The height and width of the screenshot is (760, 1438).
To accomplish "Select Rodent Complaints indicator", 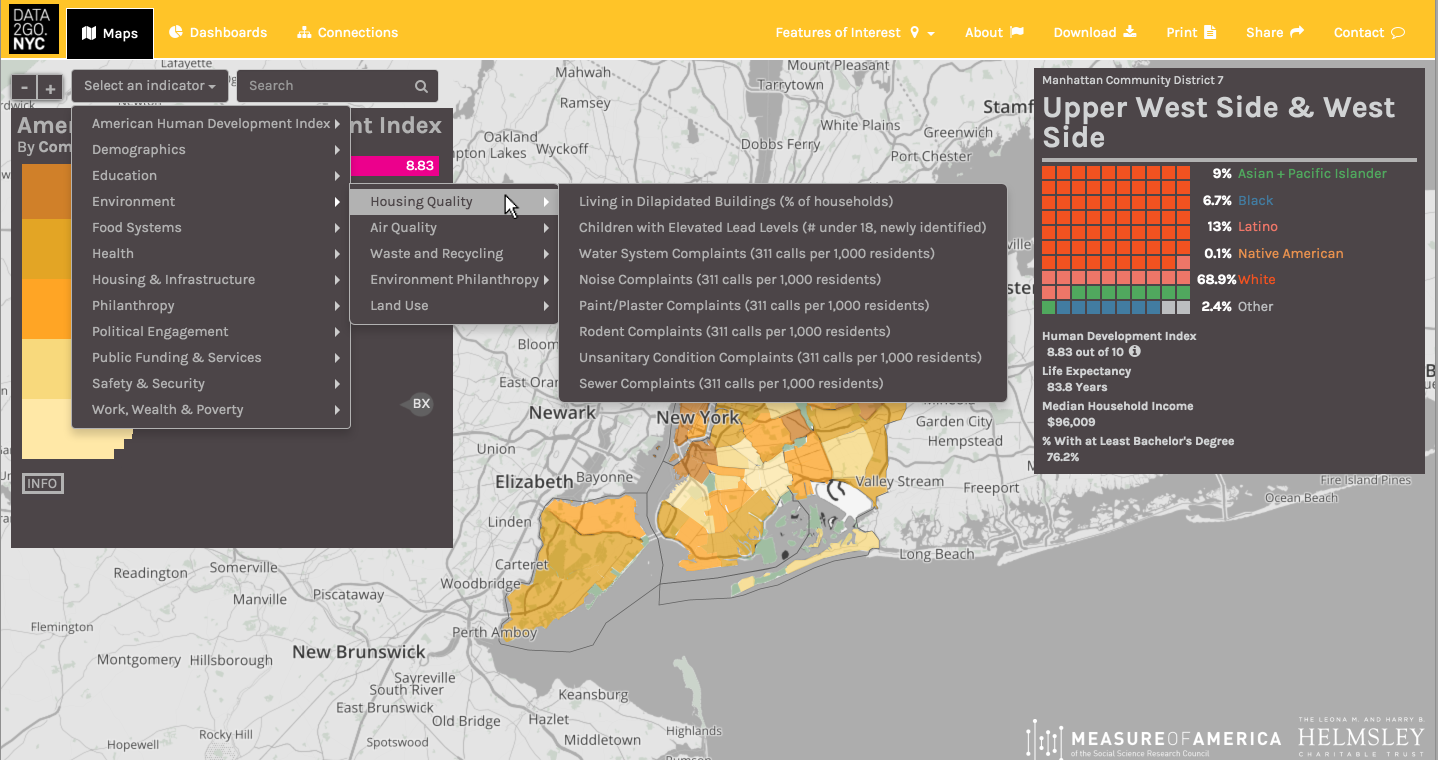I will pos(782,332).
